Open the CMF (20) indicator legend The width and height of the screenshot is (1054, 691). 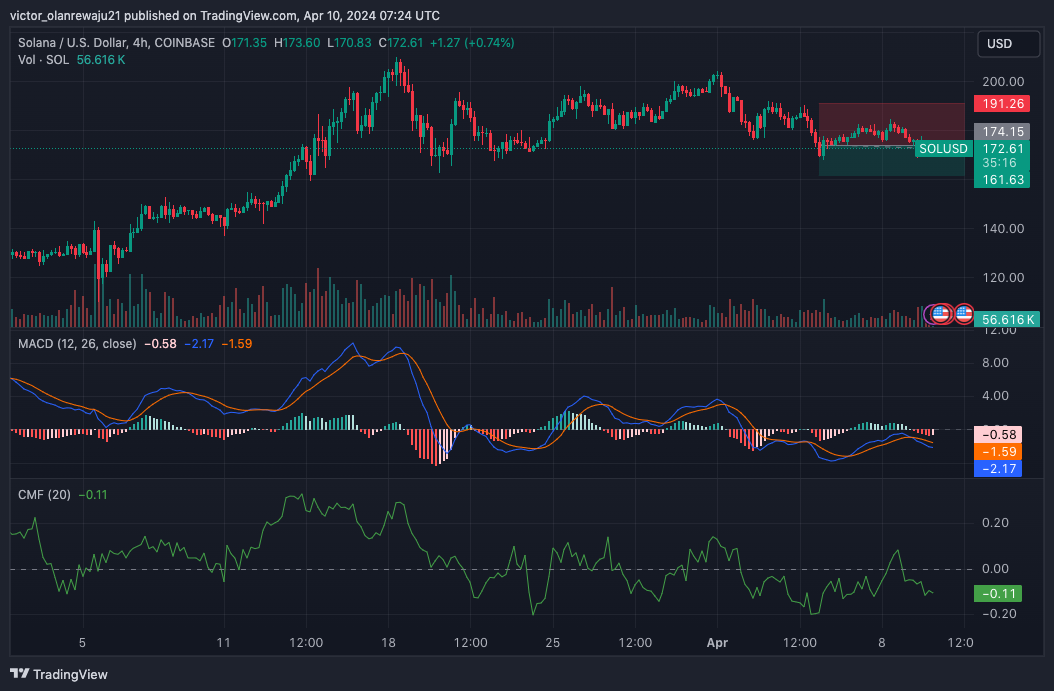coord(44,495)
